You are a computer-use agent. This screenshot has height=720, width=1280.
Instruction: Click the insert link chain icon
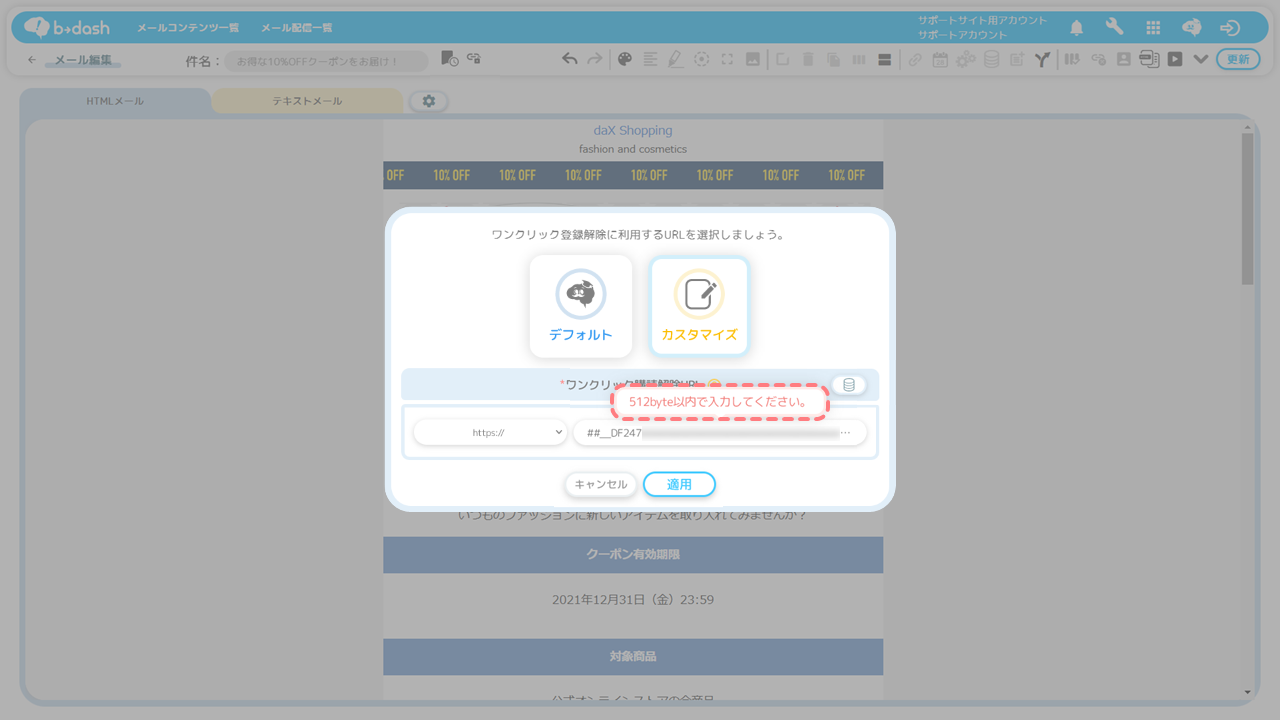tap(915, 60)
